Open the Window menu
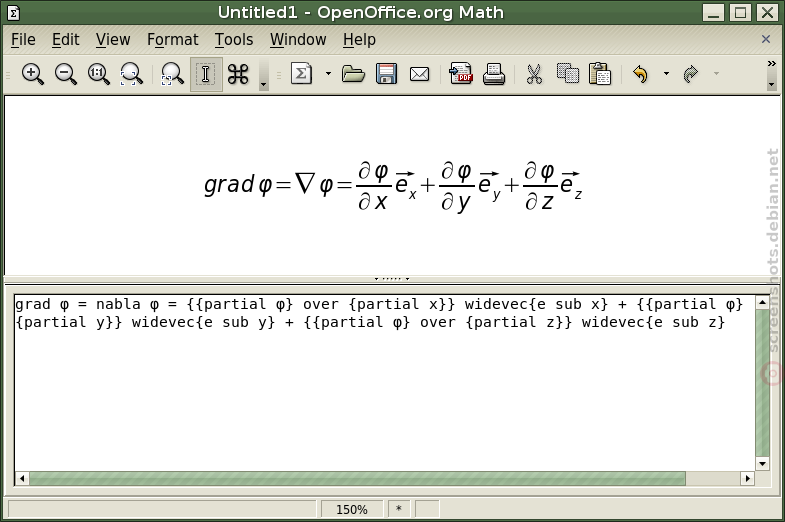The image size is (785, 522). (298, 40)
